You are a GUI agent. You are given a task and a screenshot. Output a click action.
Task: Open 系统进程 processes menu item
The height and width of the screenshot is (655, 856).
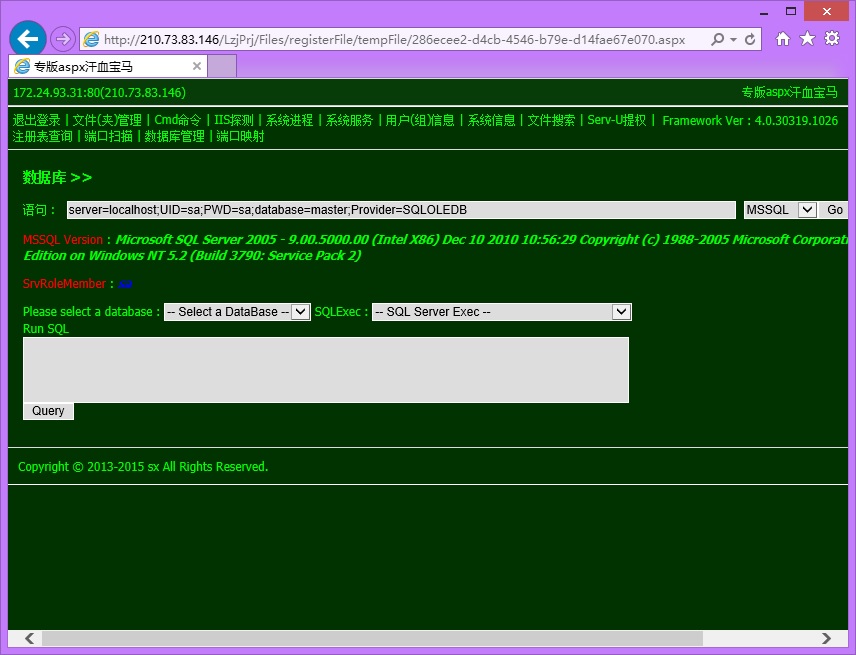point(289,120)
